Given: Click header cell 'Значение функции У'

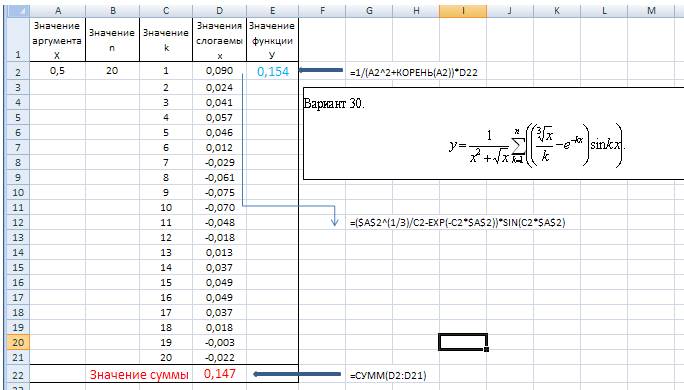Looking at the screenshot, I should pos(273,40).
